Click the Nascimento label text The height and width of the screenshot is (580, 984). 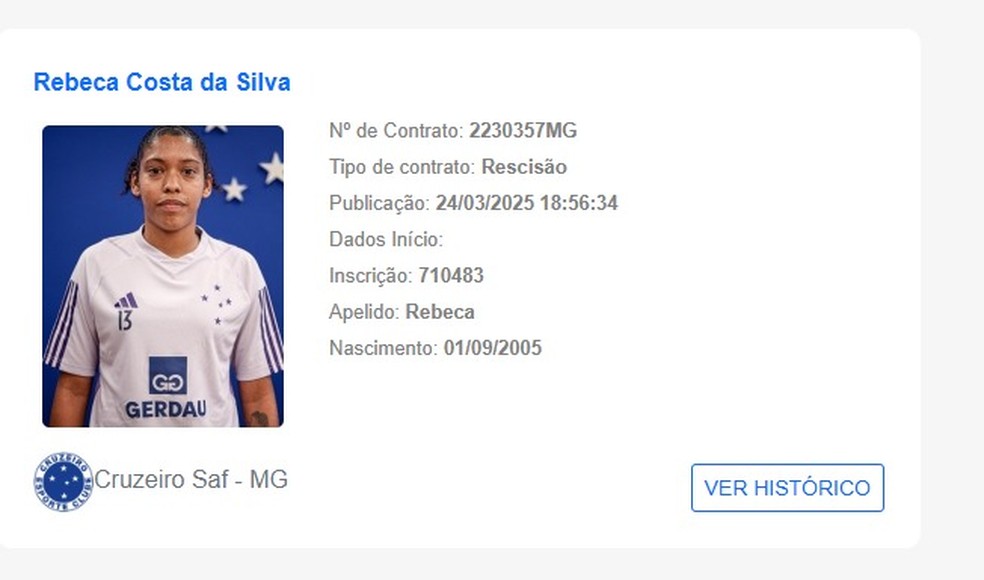tap(383, 348)
